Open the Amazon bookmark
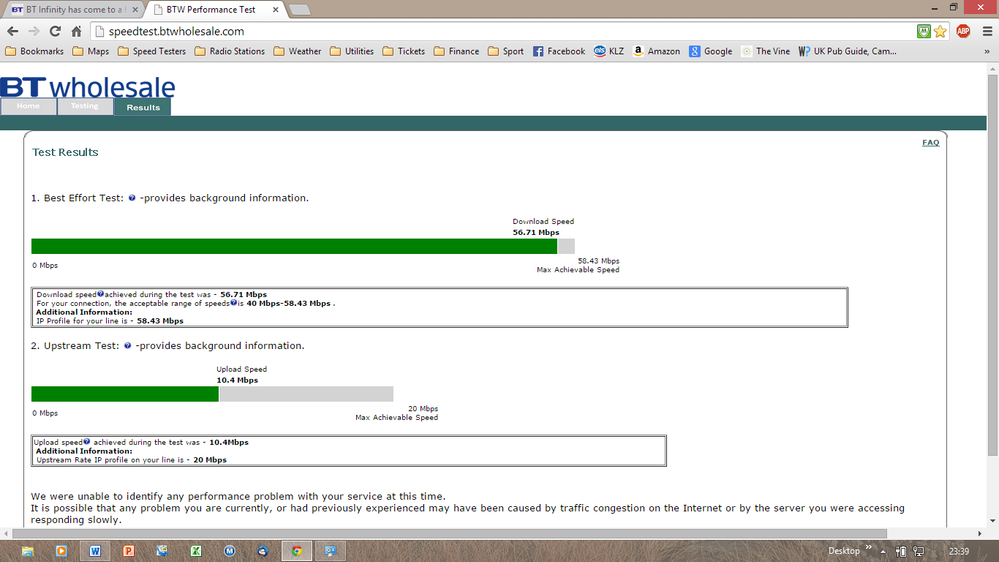 click(656, 52)
